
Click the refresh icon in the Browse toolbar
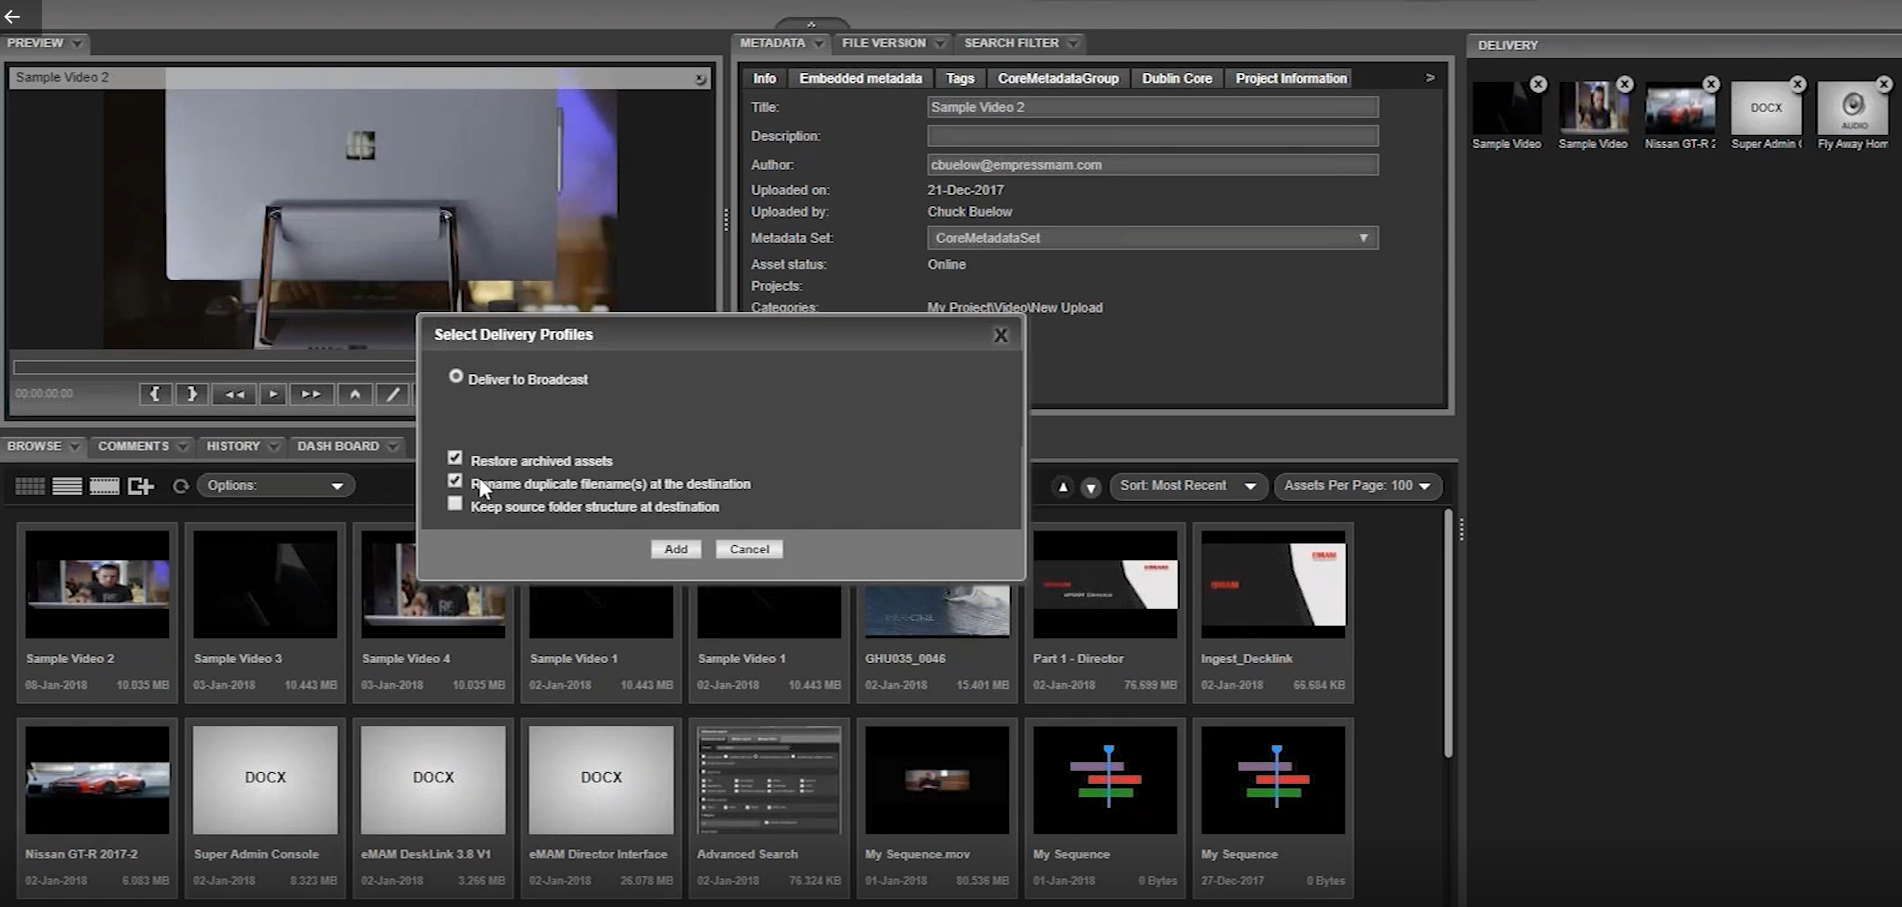(181, 486)
